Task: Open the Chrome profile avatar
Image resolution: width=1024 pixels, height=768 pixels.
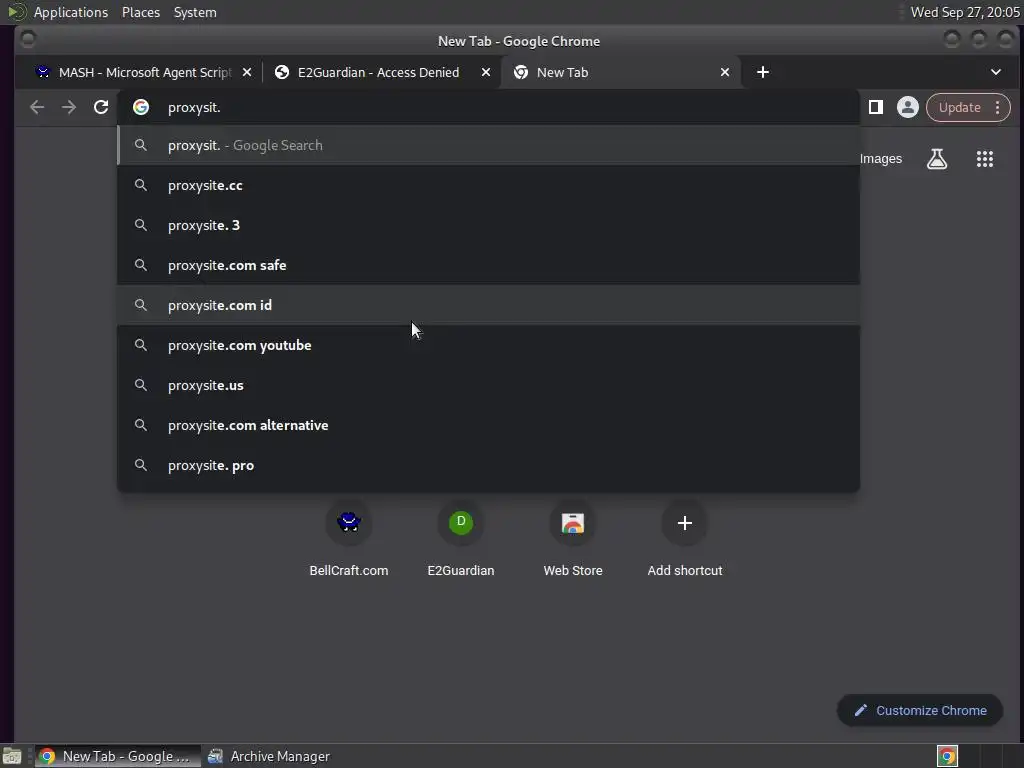Action: pos(907,107)
